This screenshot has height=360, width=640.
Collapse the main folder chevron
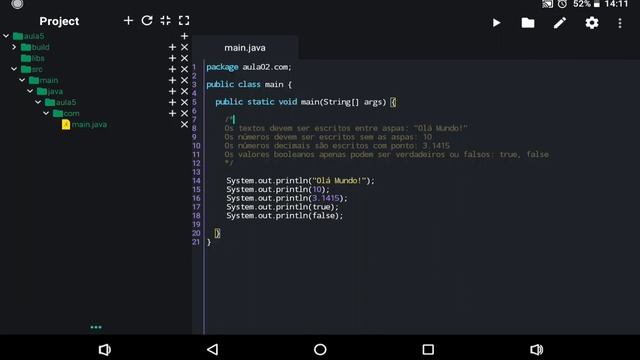pos(22,80)
